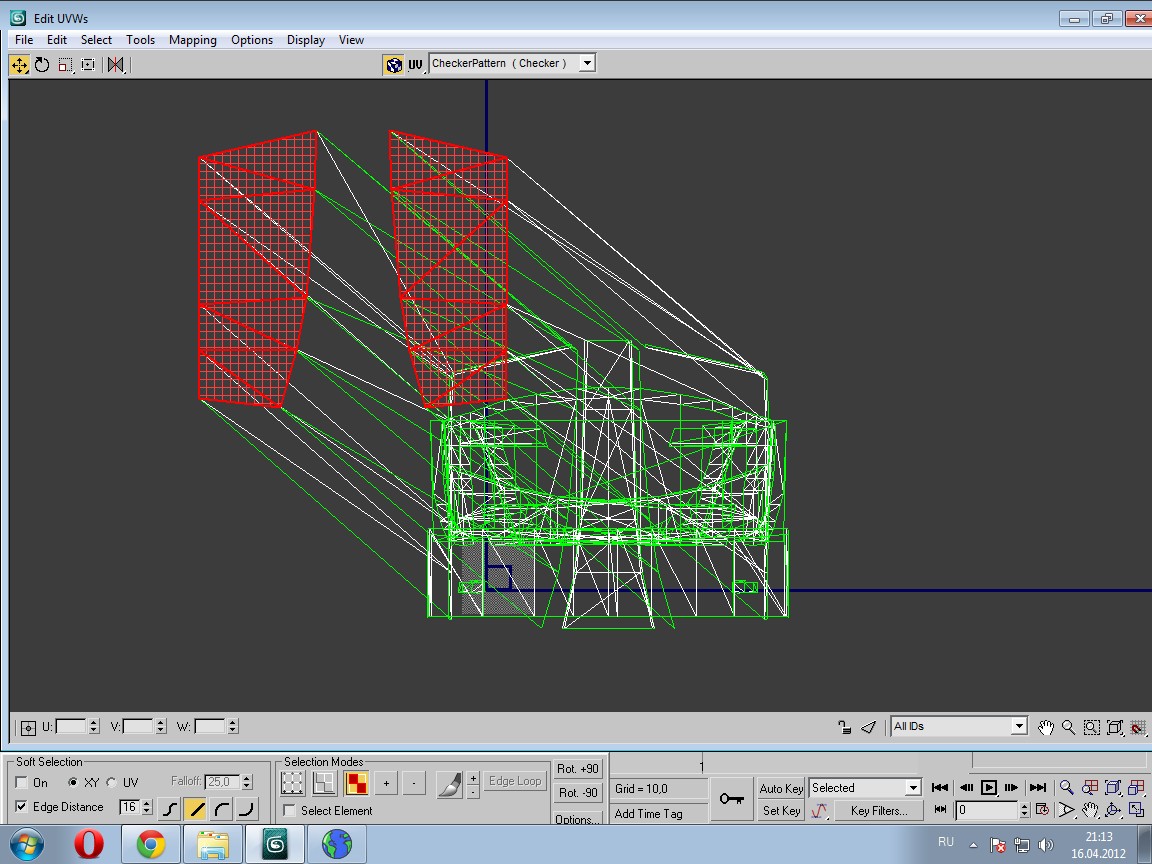The height and width of the screenshot is (864, 1152).
Task: Activate Paint Select brush mode
Action: (x=449, y=783)
